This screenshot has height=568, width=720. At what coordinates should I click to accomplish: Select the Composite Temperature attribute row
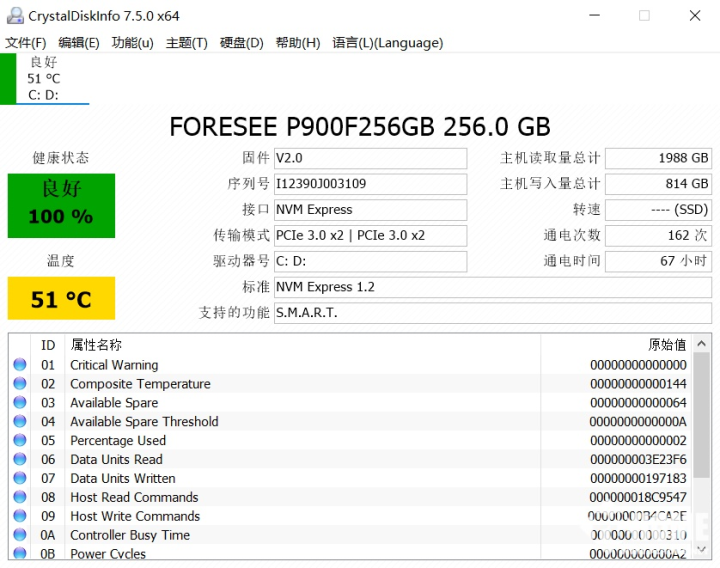tap(350, 383)
